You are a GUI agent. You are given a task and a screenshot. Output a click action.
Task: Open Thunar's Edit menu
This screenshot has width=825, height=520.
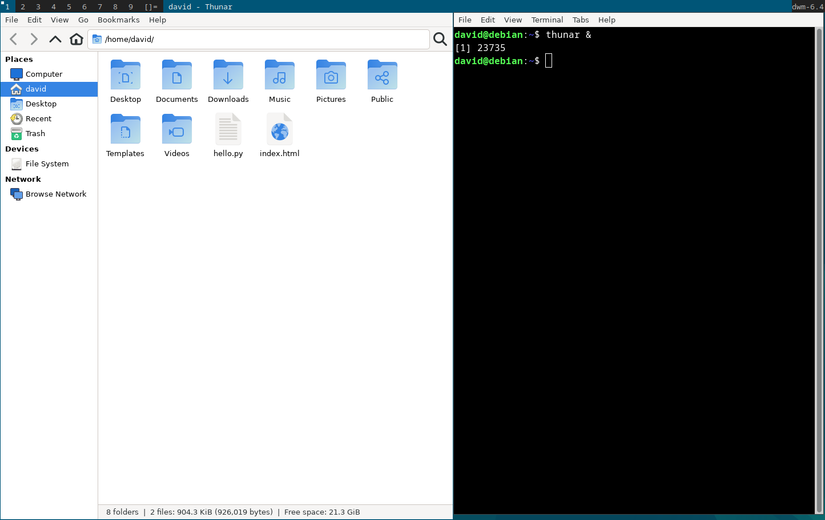pos(35,20)
